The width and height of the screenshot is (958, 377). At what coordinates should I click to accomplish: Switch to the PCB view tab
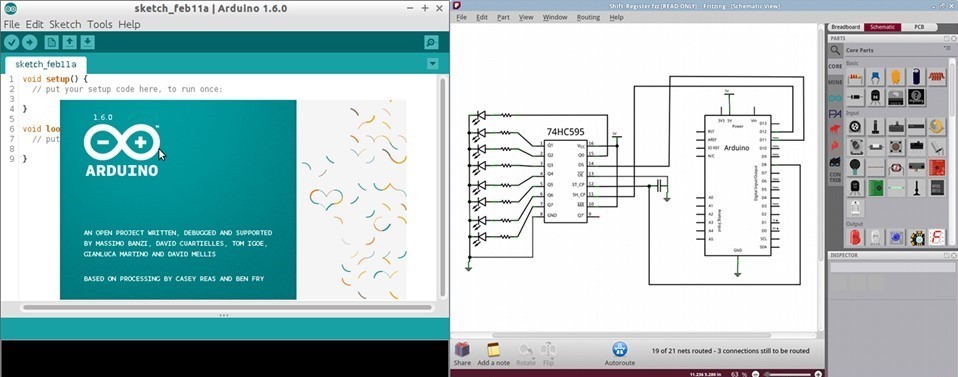coord(919,27)
